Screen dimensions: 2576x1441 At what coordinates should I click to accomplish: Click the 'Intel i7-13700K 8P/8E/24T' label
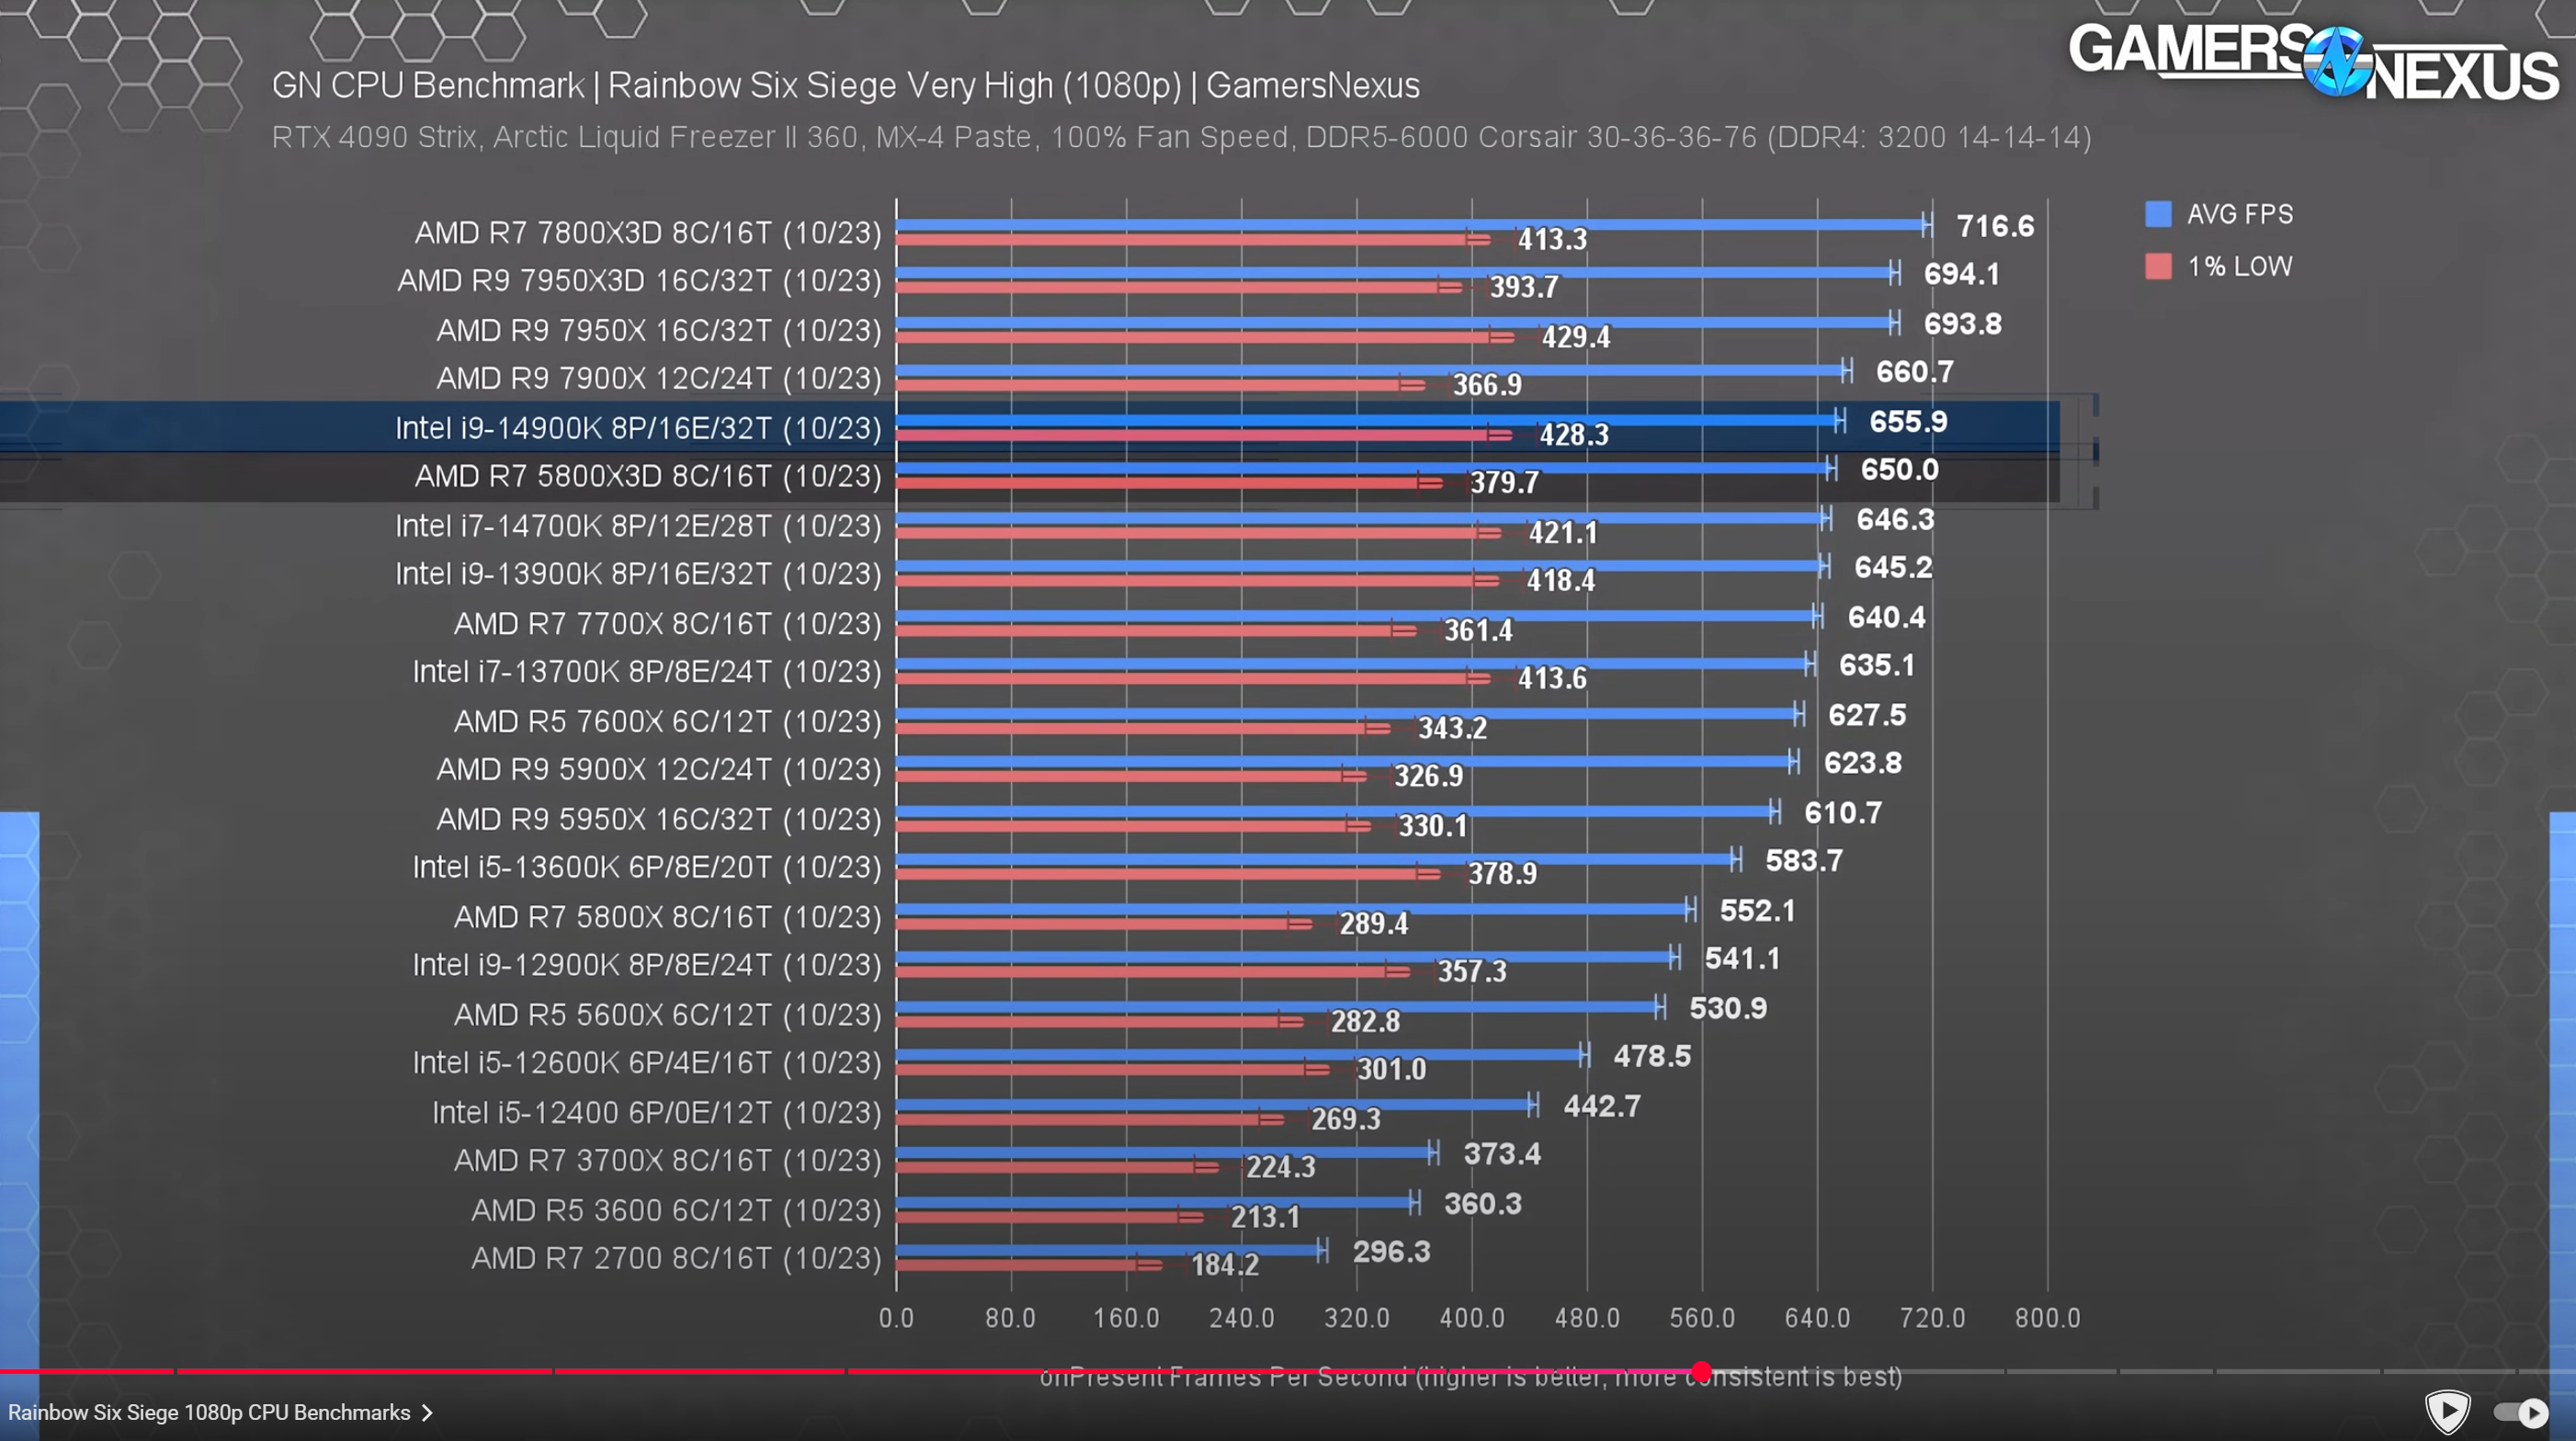pyautogui.click(x=647, y=672)
